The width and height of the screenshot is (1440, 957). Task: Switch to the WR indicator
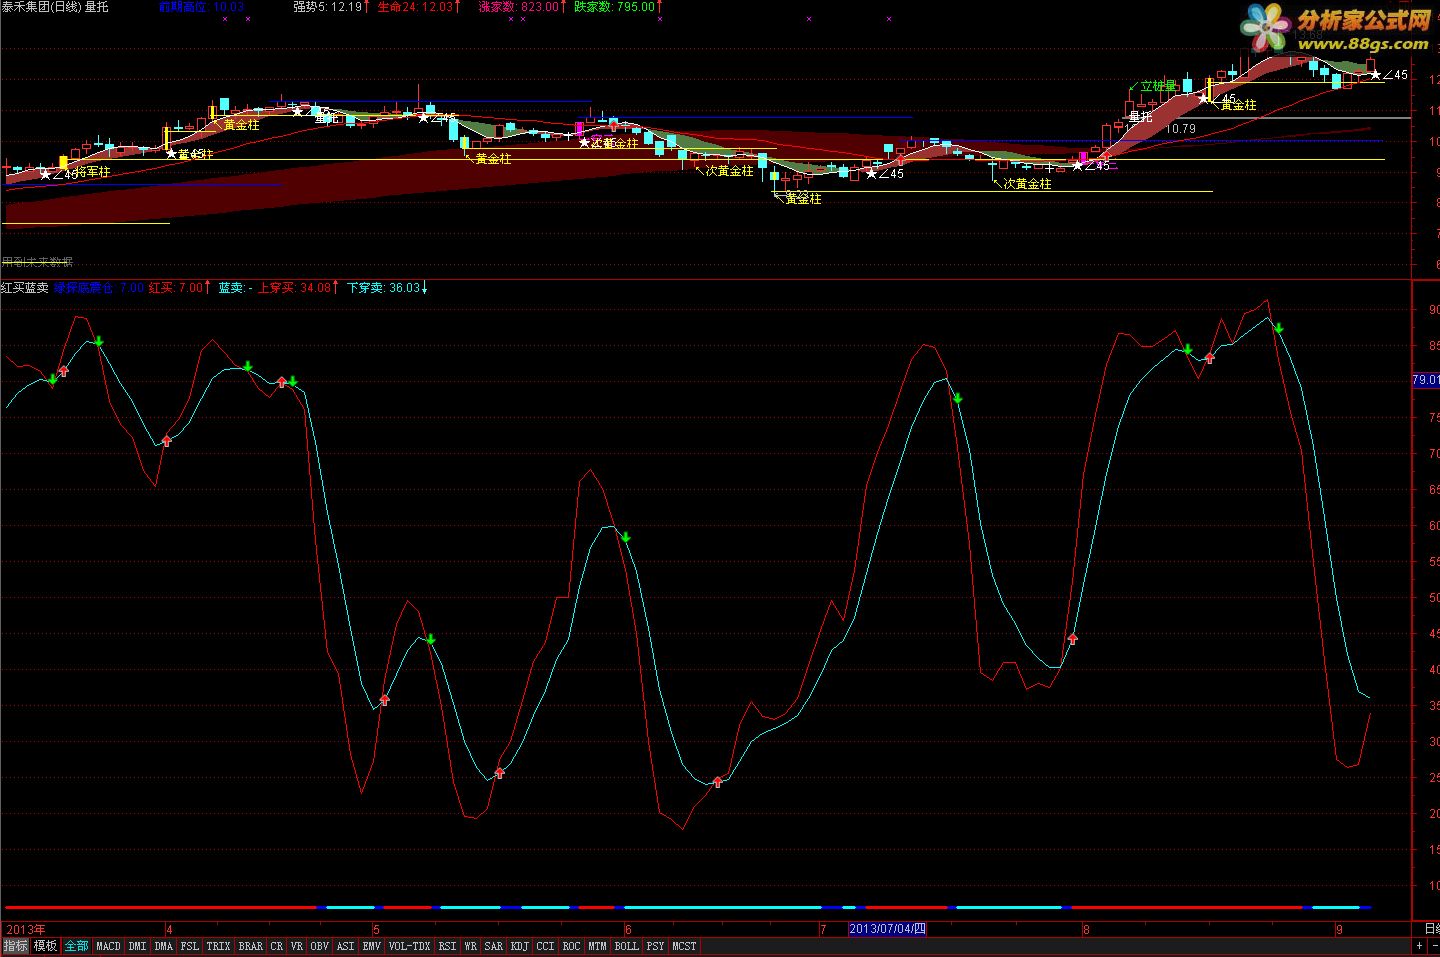tap(470, 946)
